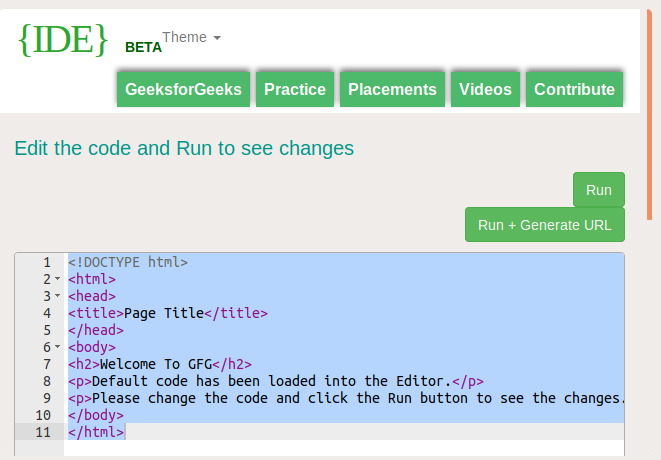The height and width of the screenshot is (460, 661).
Task: Collapse the head tag fold arrow
Action: coord(57,297)
